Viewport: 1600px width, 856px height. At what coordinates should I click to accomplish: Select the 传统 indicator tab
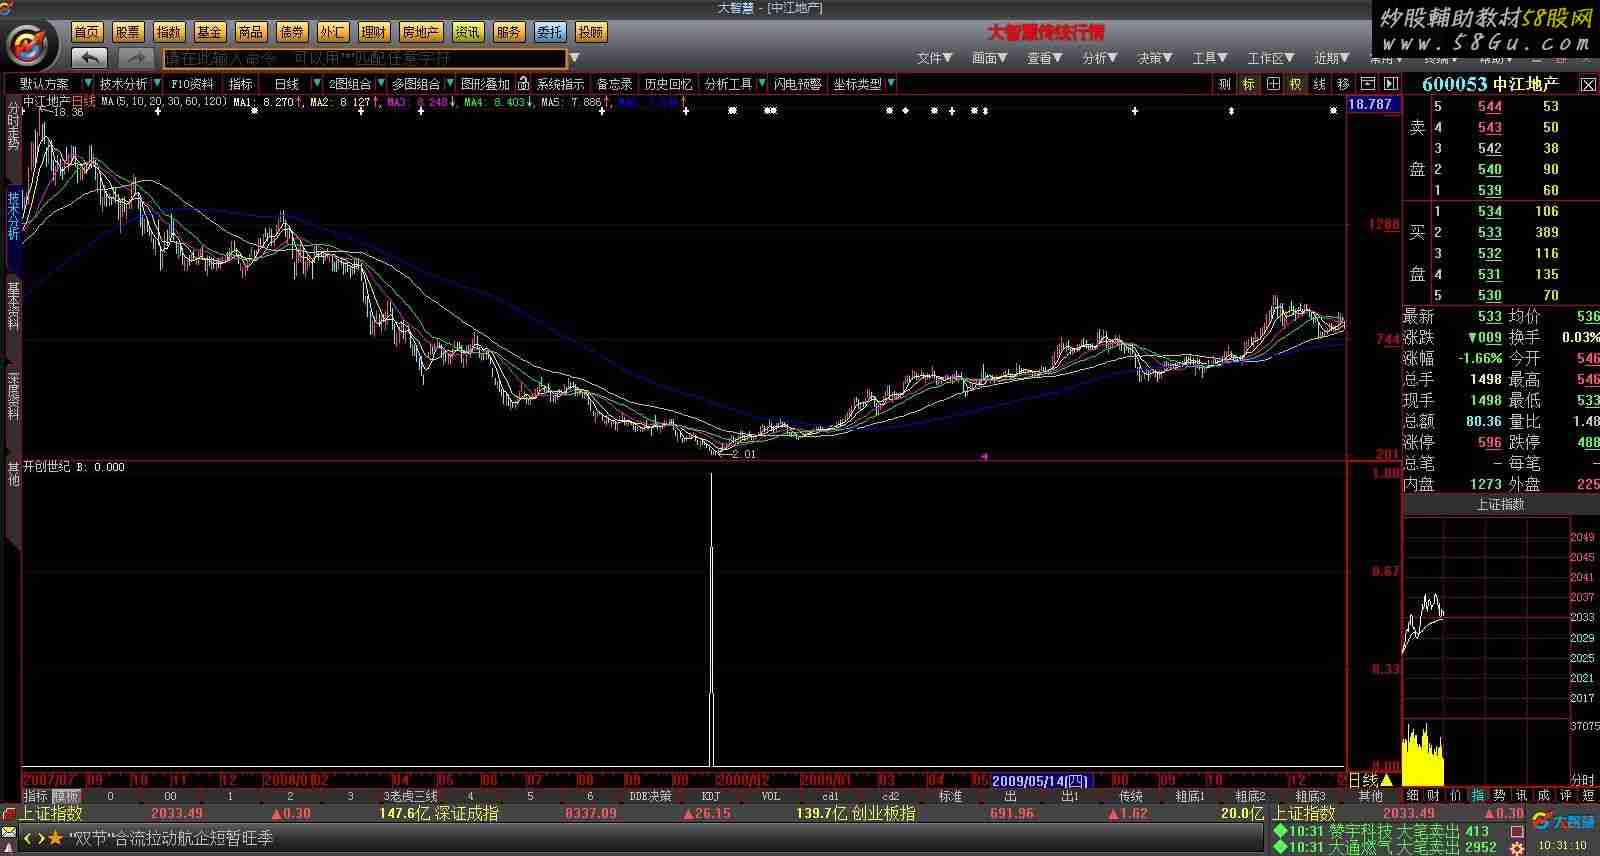1131,796
